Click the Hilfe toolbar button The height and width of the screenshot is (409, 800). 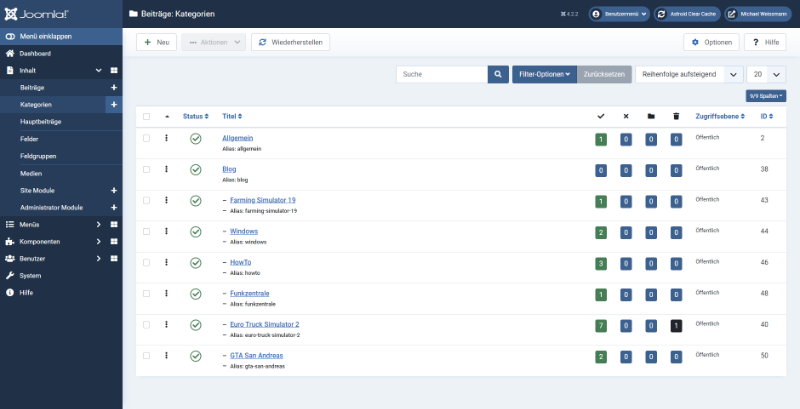[765, 42]
